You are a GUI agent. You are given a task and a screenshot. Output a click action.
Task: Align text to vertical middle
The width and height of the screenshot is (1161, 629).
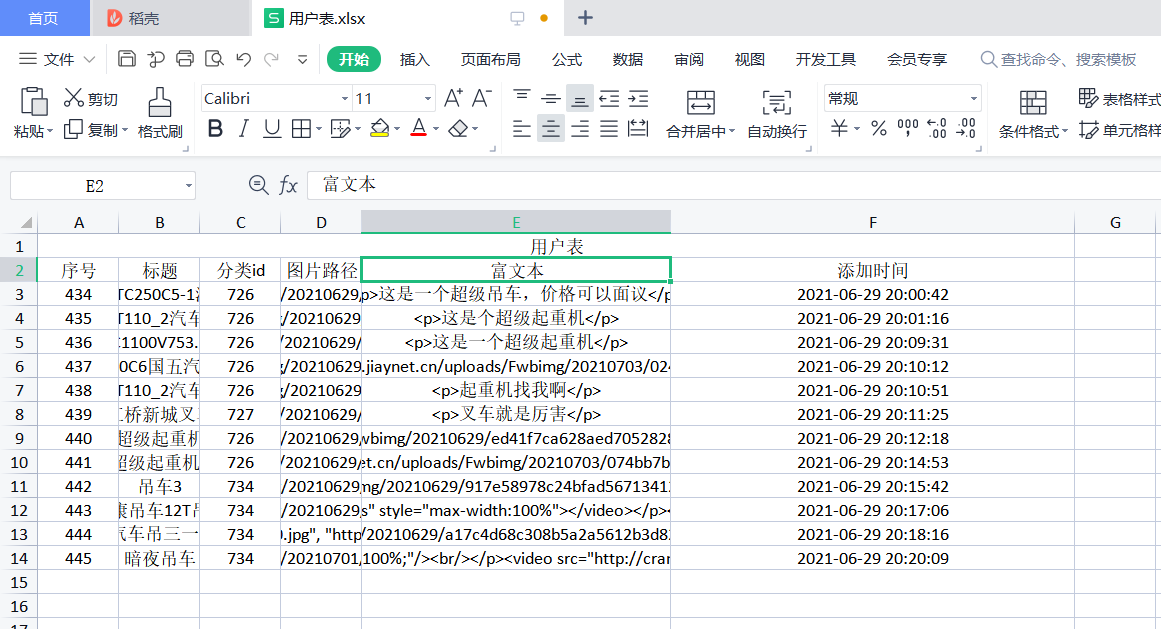pos(550,98)
